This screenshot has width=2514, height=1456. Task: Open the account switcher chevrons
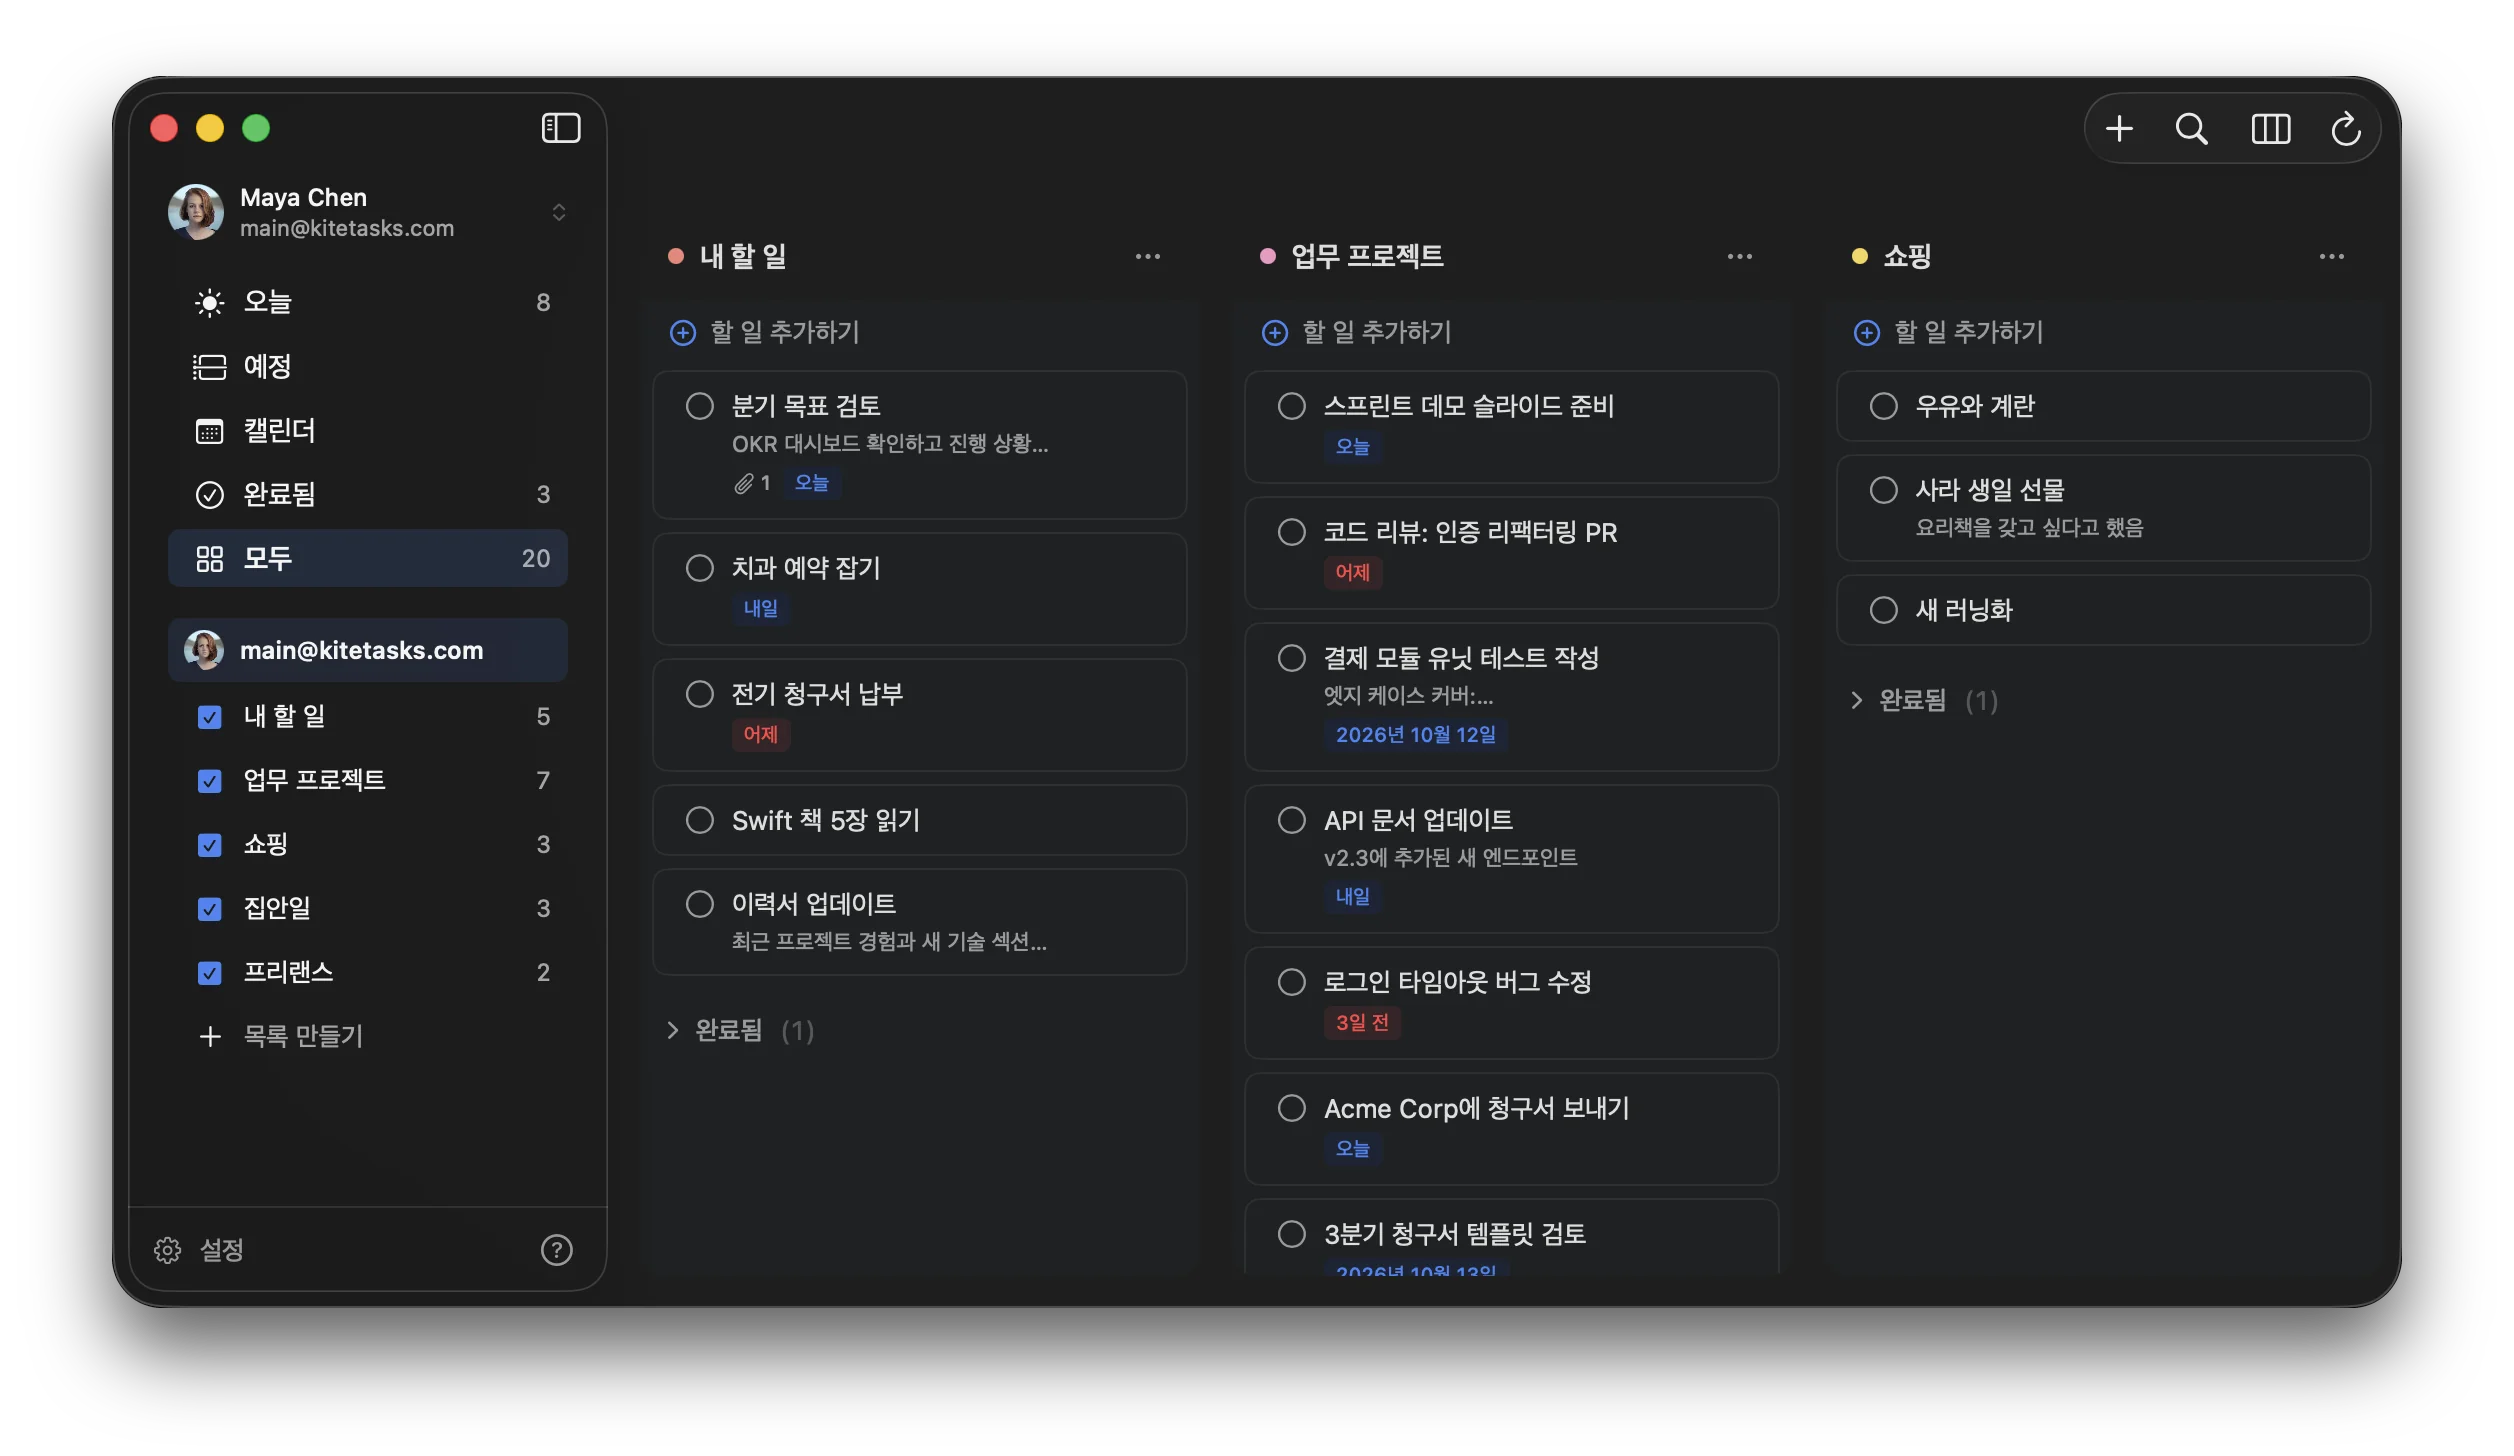click(x=559, y=212)
